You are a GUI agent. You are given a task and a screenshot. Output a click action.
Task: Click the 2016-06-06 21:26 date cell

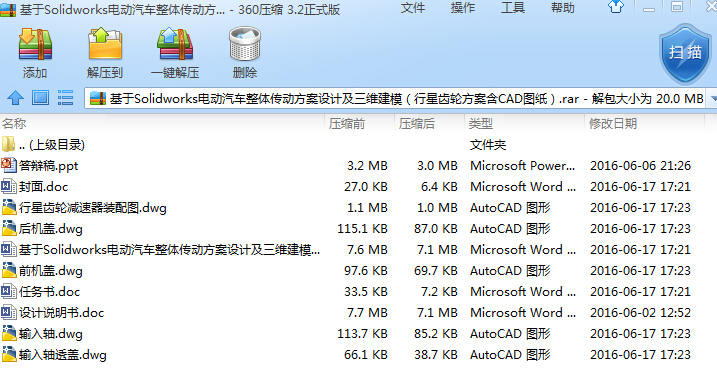tap(640, 166)
